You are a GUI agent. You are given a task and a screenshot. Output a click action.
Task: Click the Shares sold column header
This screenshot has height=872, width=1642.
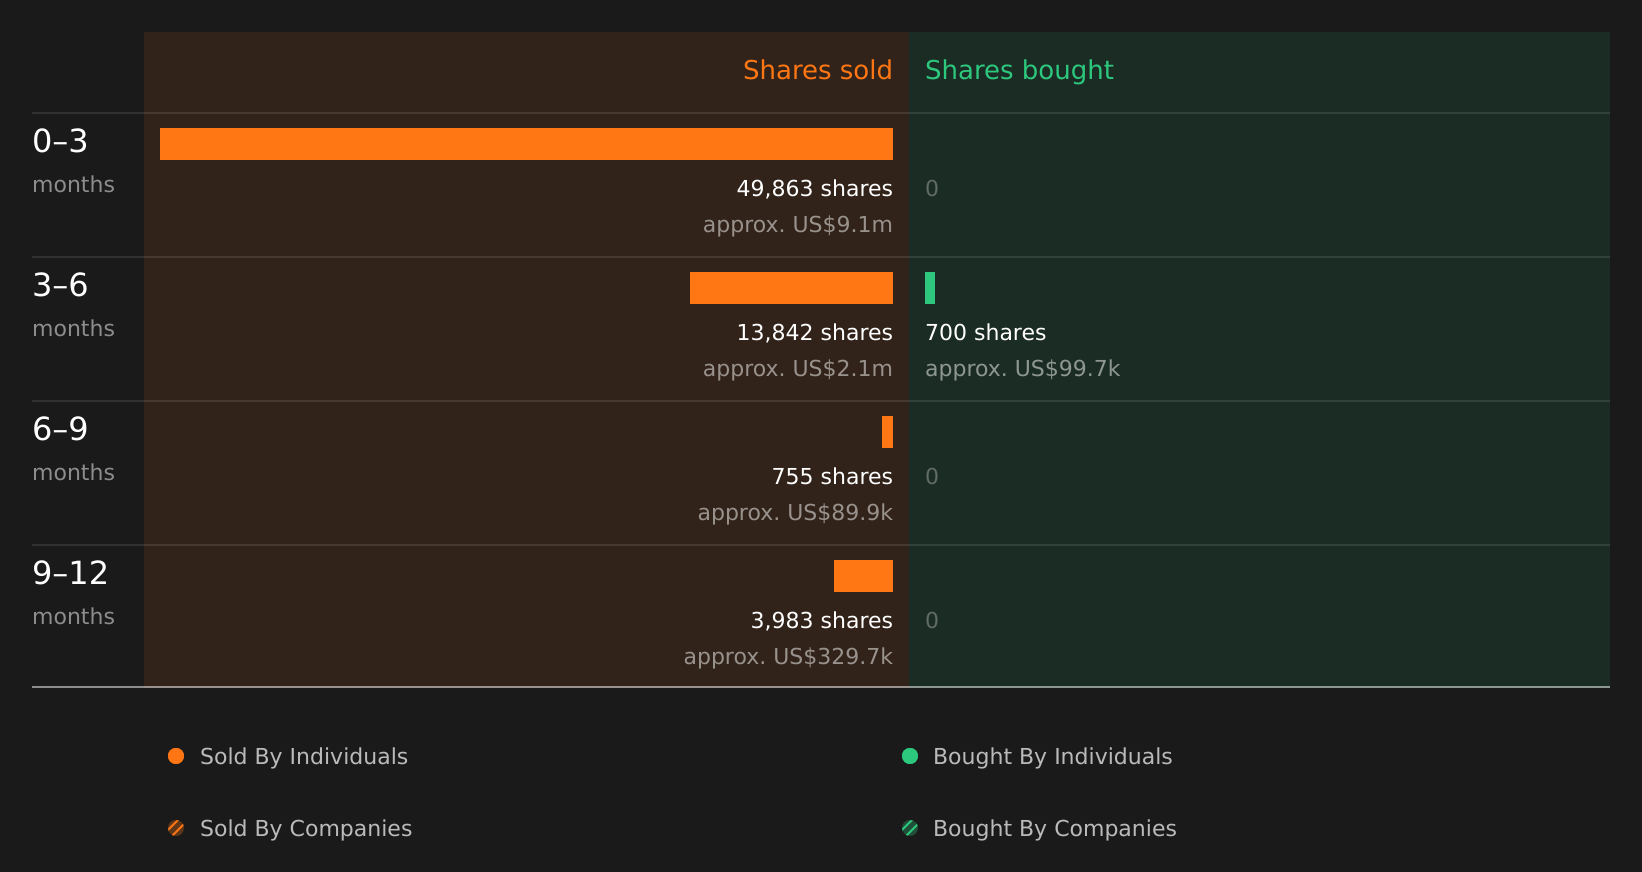pyautogui.click(x=817, y=70)
